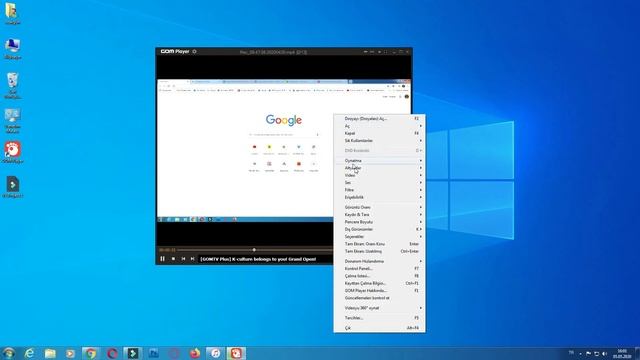Open 'Dış Görünümler' submenu

click(380, 229)
